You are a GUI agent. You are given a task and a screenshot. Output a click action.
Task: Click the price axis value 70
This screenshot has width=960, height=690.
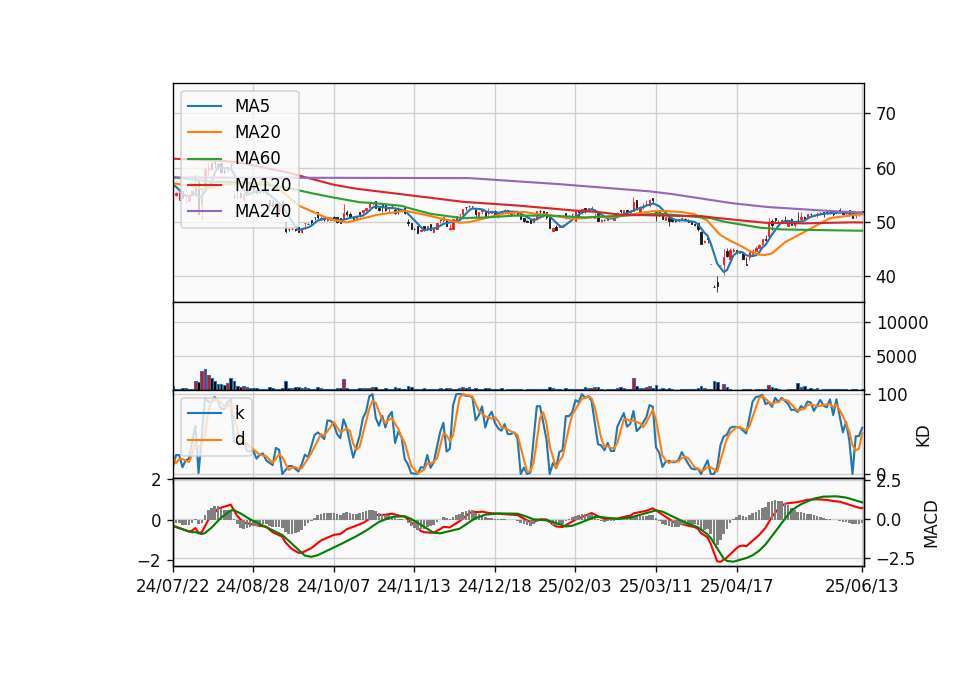coord(886,114)
